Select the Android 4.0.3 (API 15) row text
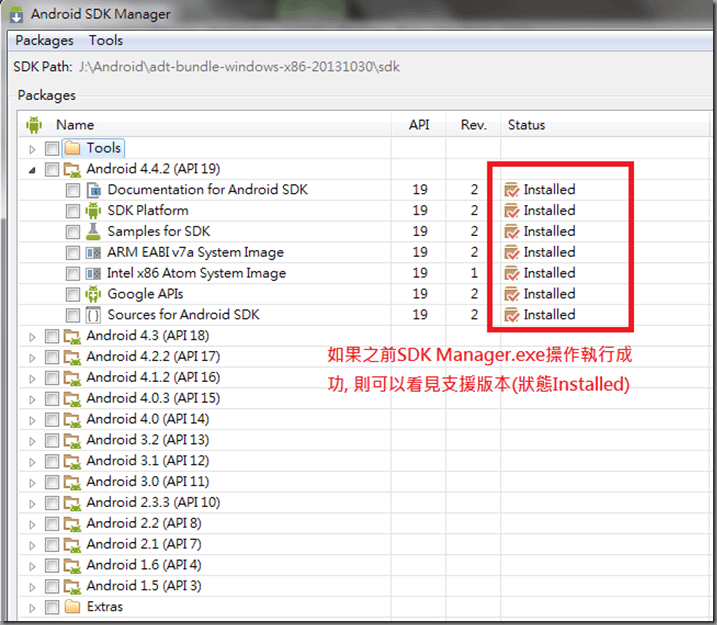 point(153,398)
